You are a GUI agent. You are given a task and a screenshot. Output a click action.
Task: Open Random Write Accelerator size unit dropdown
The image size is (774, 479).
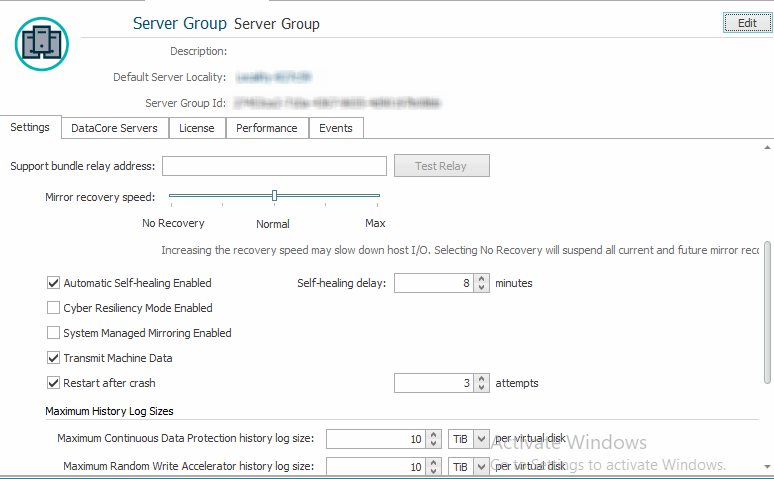point(481,467)
